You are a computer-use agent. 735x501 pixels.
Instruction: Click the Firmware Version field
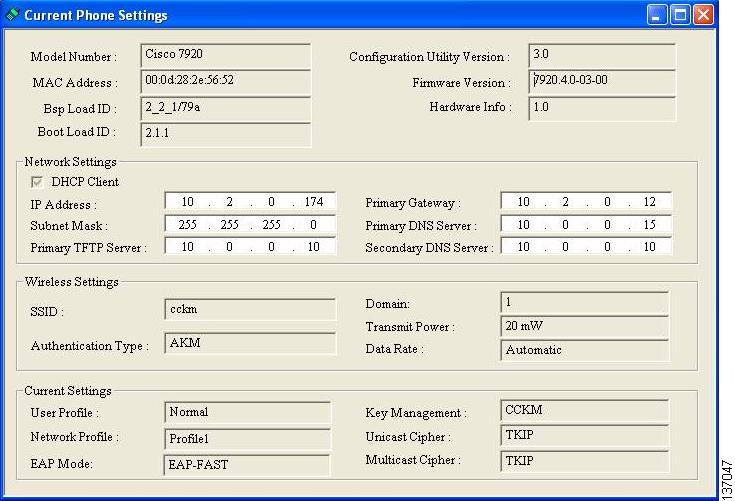602,82
